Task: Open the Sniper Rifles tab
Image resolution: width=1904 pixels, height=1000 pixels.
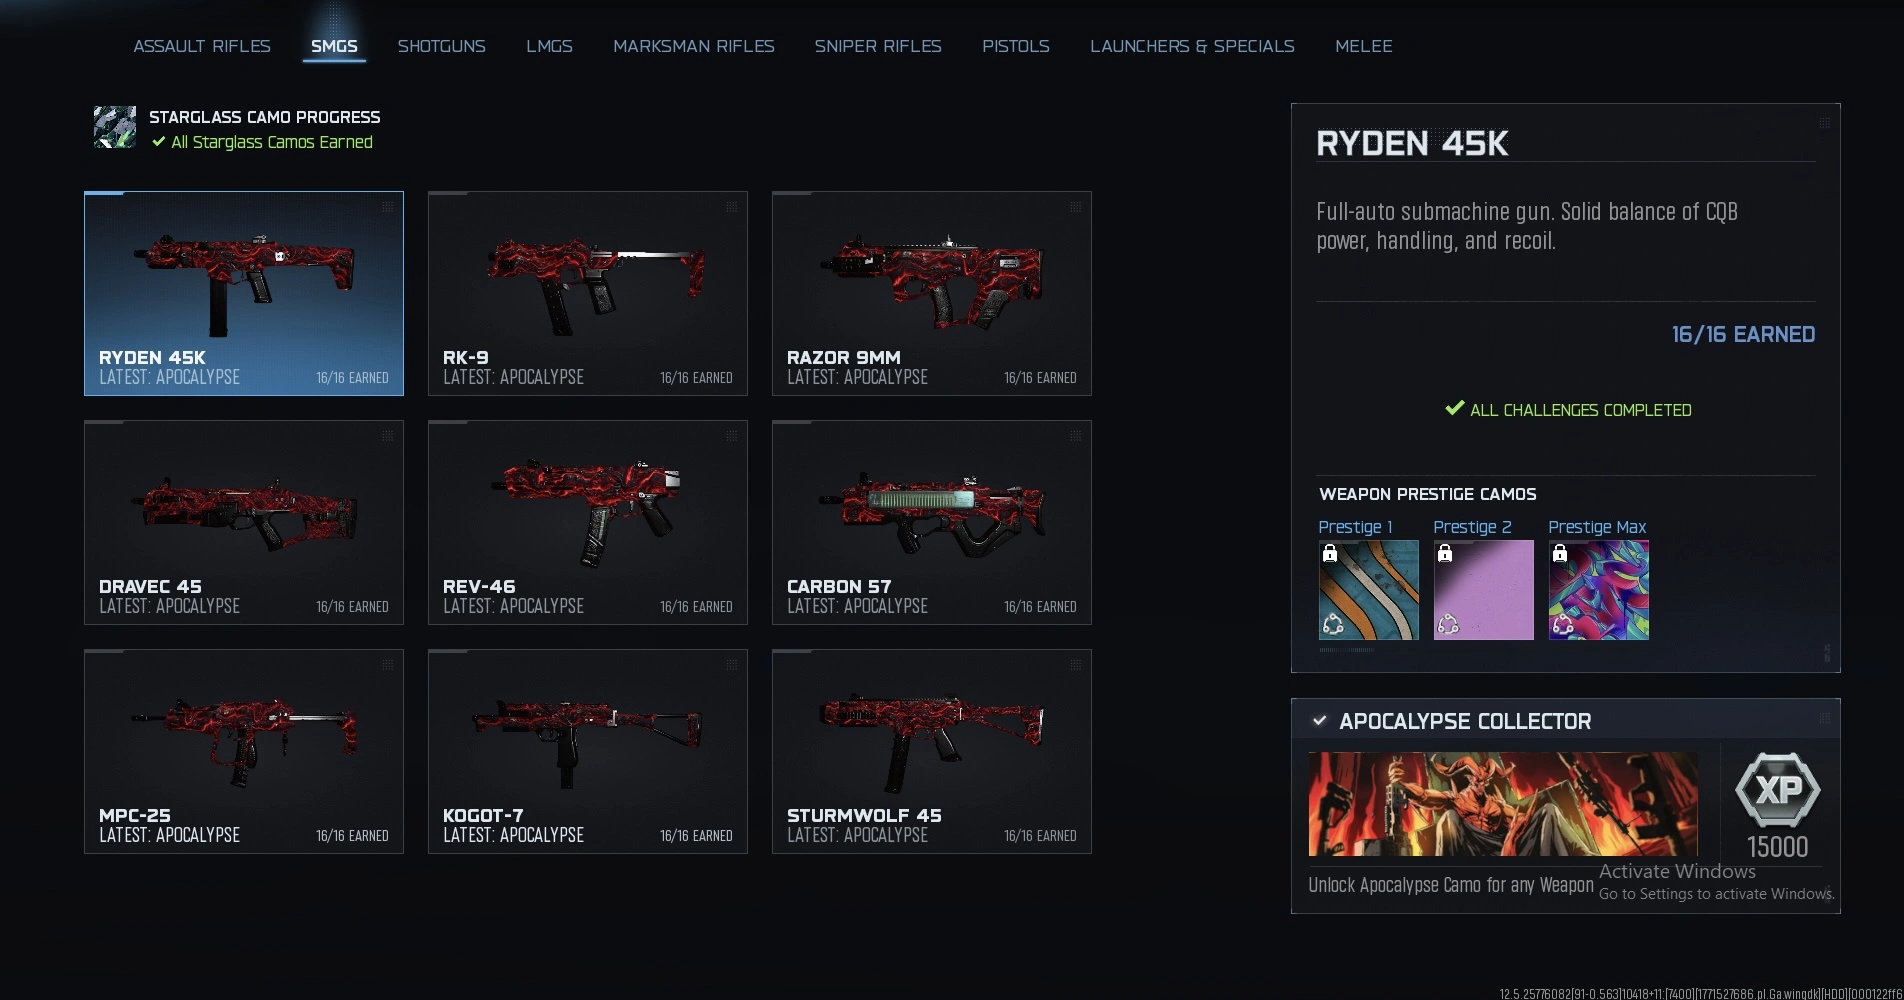Action: pyautogui.click(x=878, y=46)
